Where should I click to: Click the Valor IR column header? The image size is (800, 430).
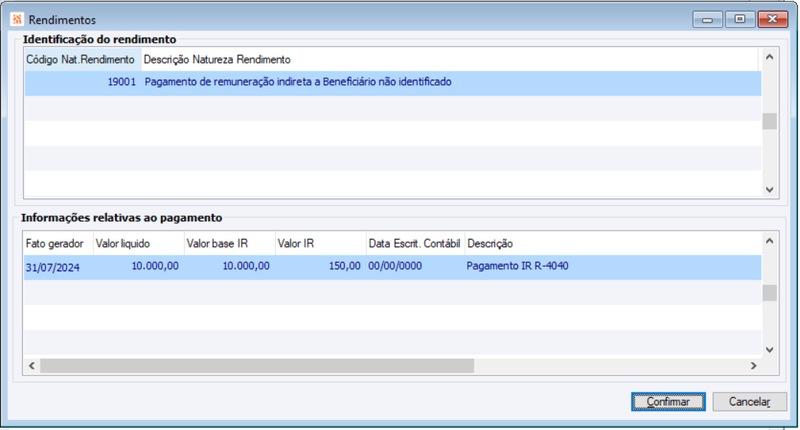tap(320, 244)
